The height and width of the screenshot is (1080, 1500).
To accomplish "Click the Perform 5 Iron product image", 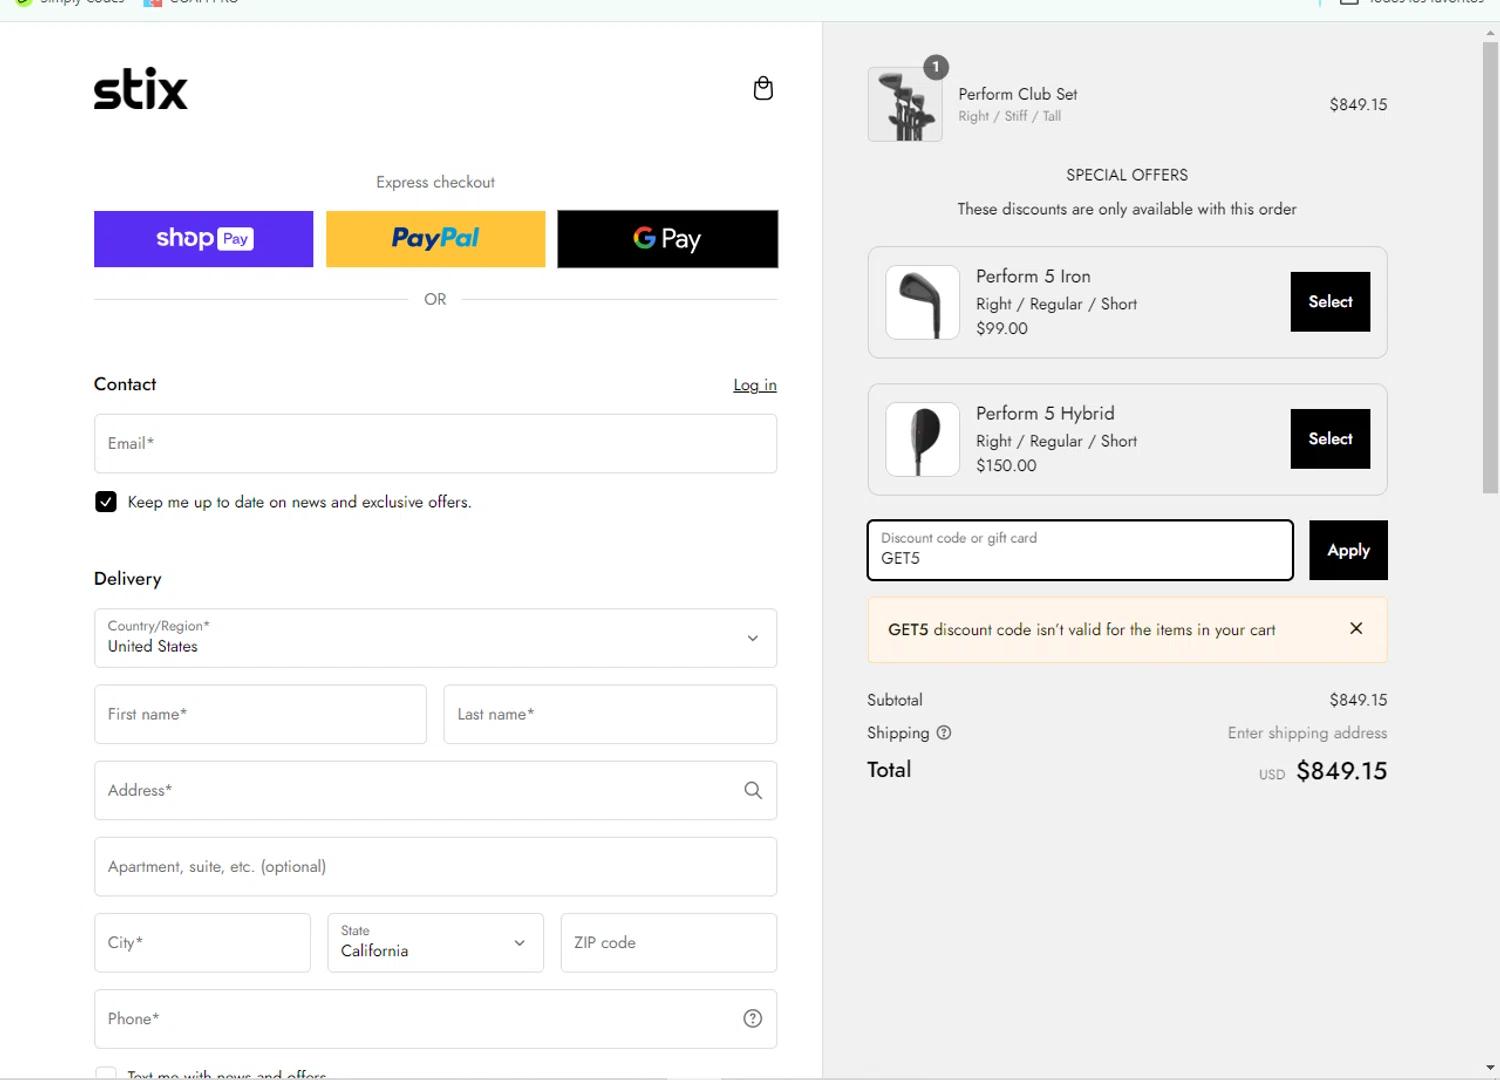I will tap(922, 303).
